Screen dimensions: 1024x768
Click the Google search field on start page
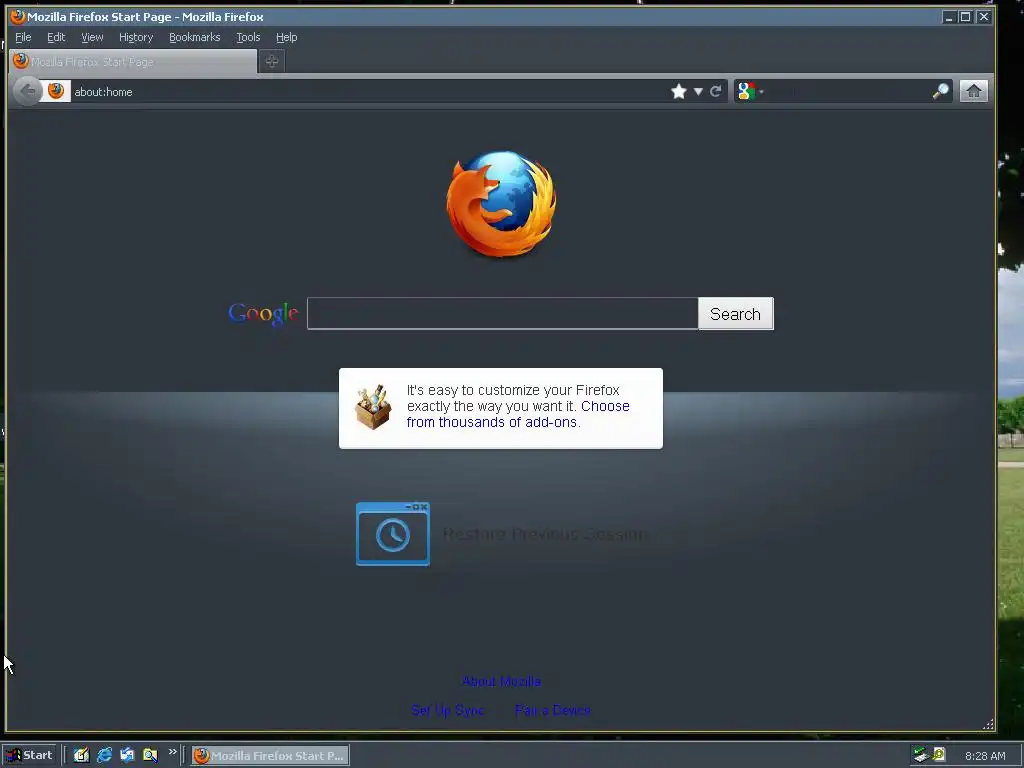coord(502,313)
